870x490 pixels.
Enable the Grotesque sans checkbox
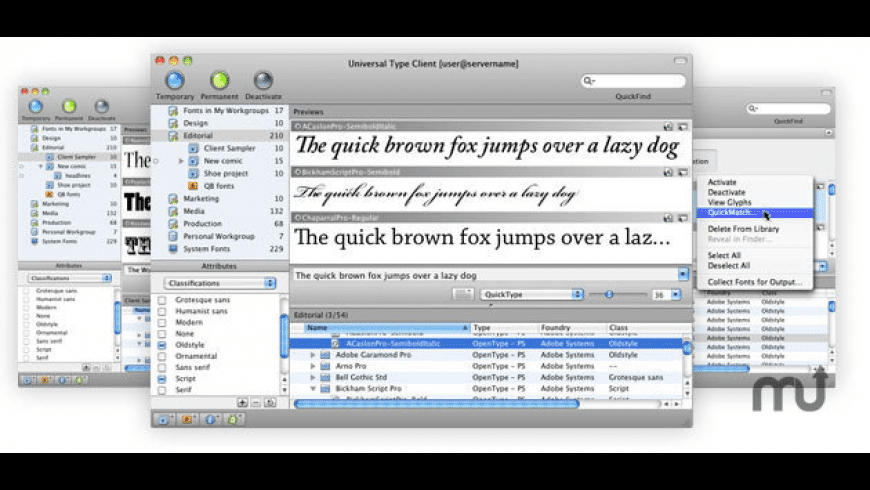(x=162, y=299)
